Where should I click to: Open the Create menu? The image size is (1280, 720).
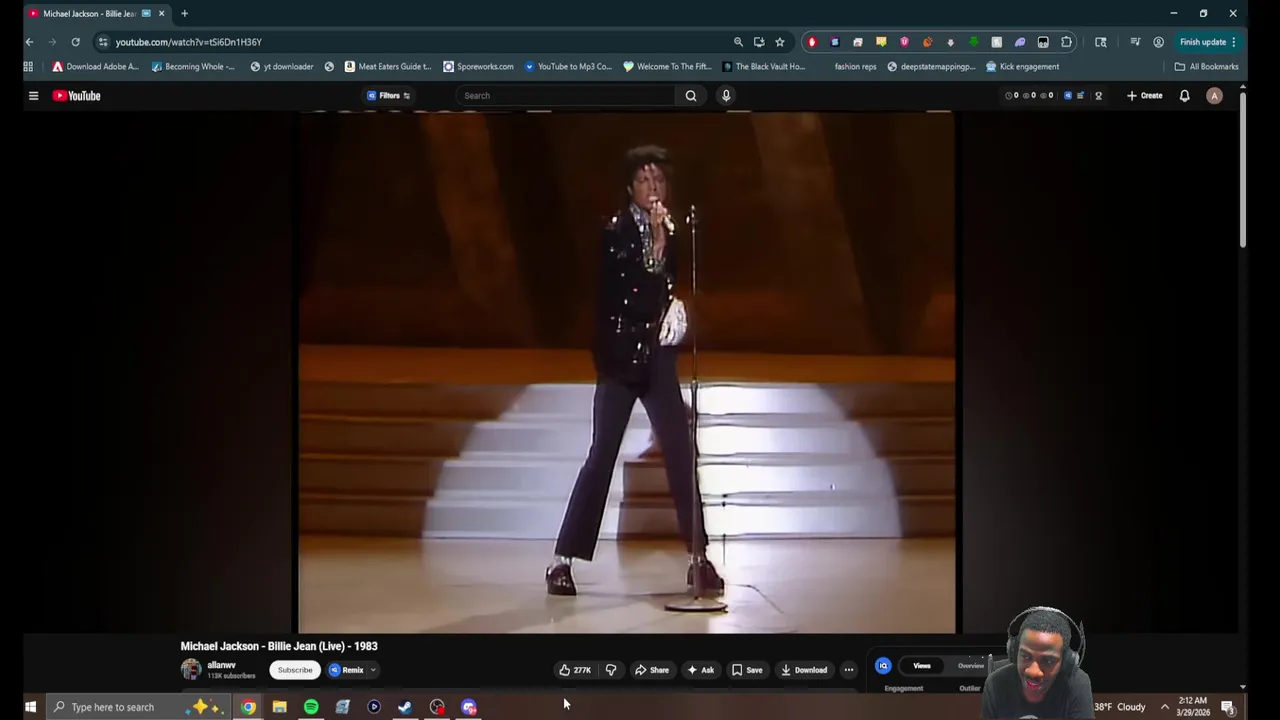click(1145, 96)
